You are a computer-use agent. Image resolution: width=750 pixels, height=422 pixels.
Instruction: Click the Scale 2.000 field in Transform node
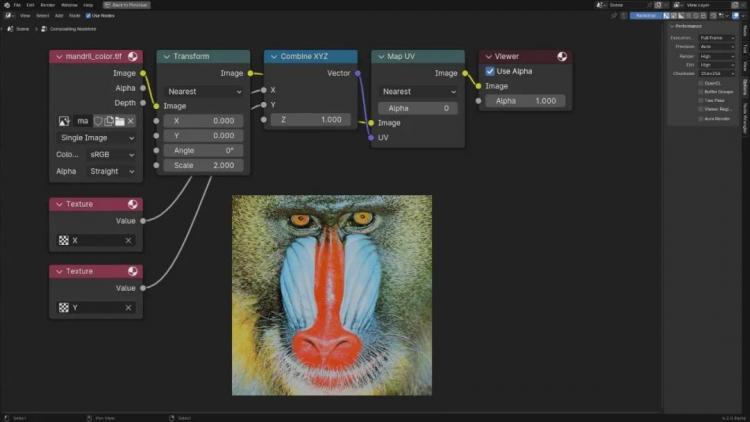(203, 165)
